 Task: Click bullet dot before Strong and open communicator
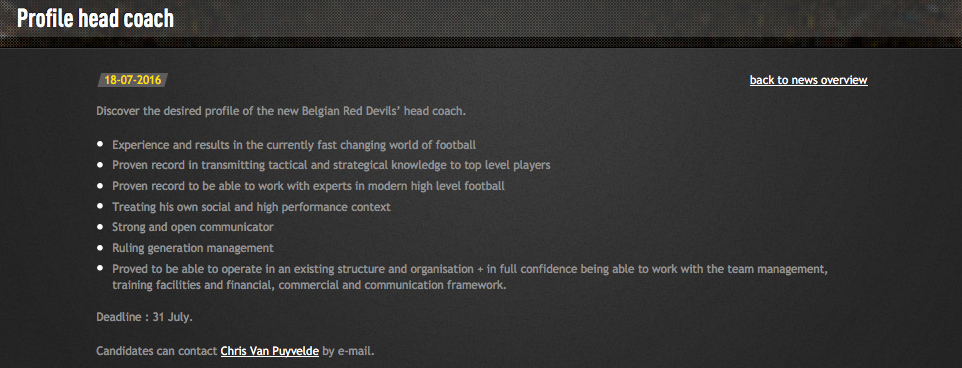pos(101,227)
